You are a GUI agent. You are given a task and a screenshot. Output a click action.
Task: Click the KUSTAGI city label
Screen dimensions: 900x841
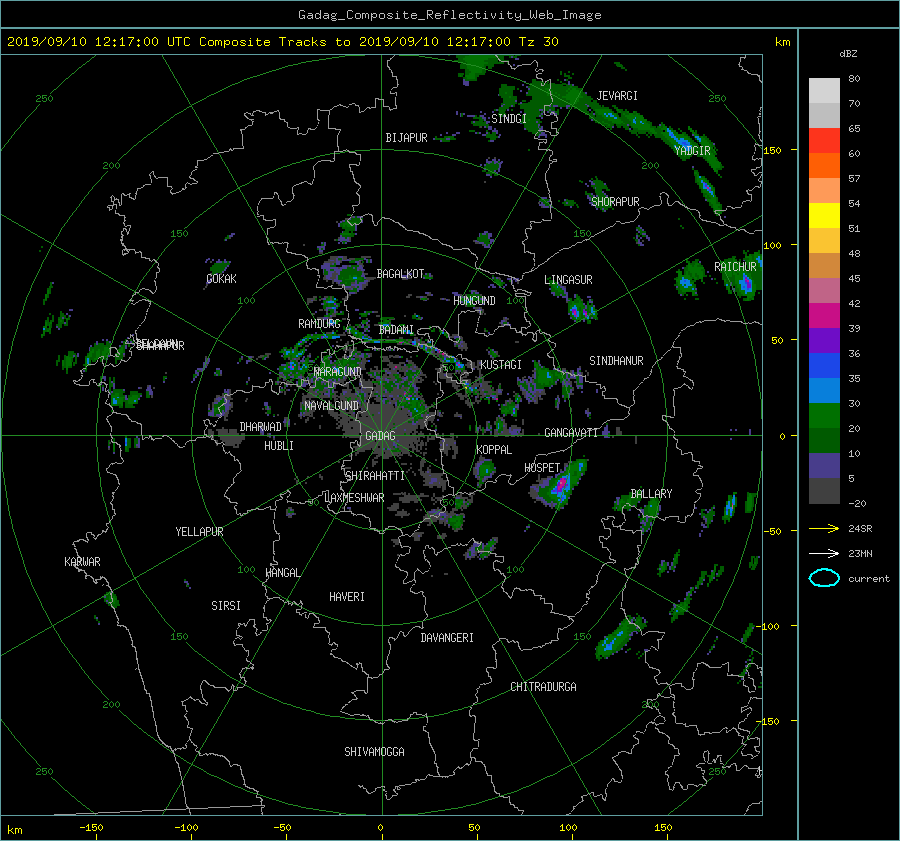501,365
